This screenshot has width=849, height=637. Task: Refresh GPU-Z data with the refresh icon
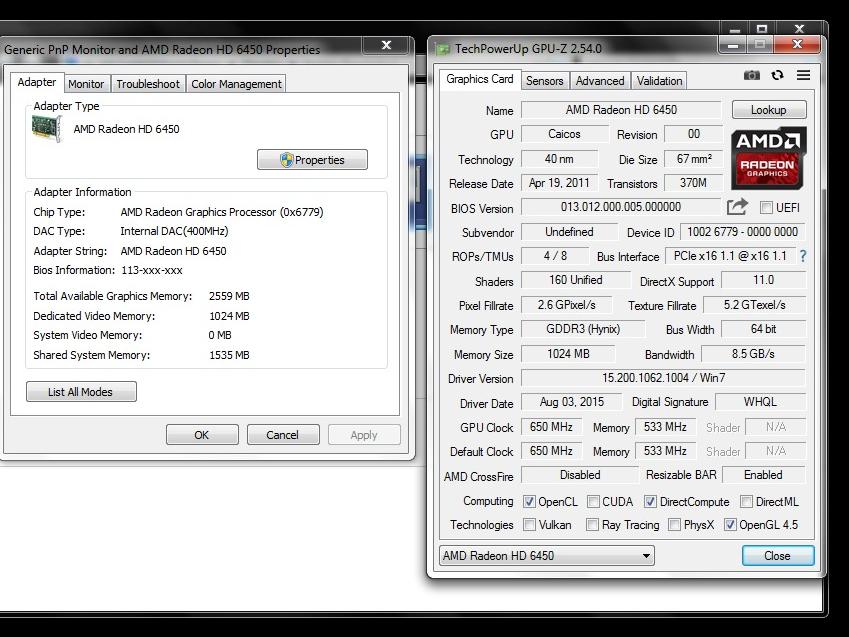click(778, 75)
